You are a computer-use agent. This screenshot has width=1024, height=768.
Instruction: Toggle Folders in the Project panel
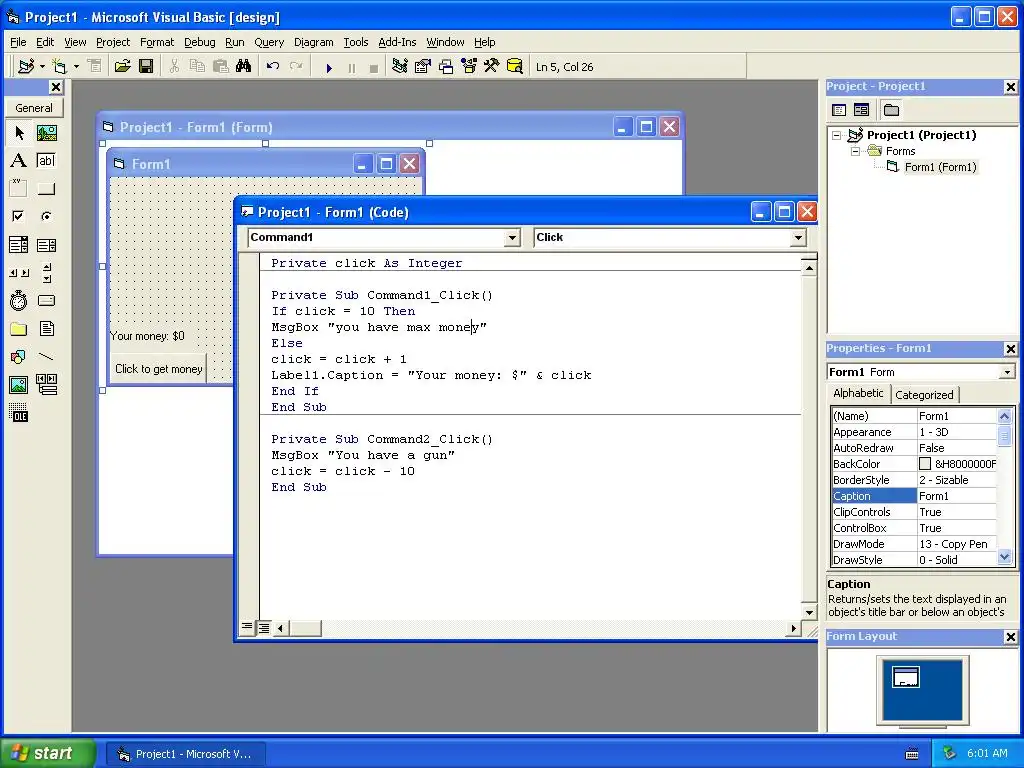coord(891,110)
